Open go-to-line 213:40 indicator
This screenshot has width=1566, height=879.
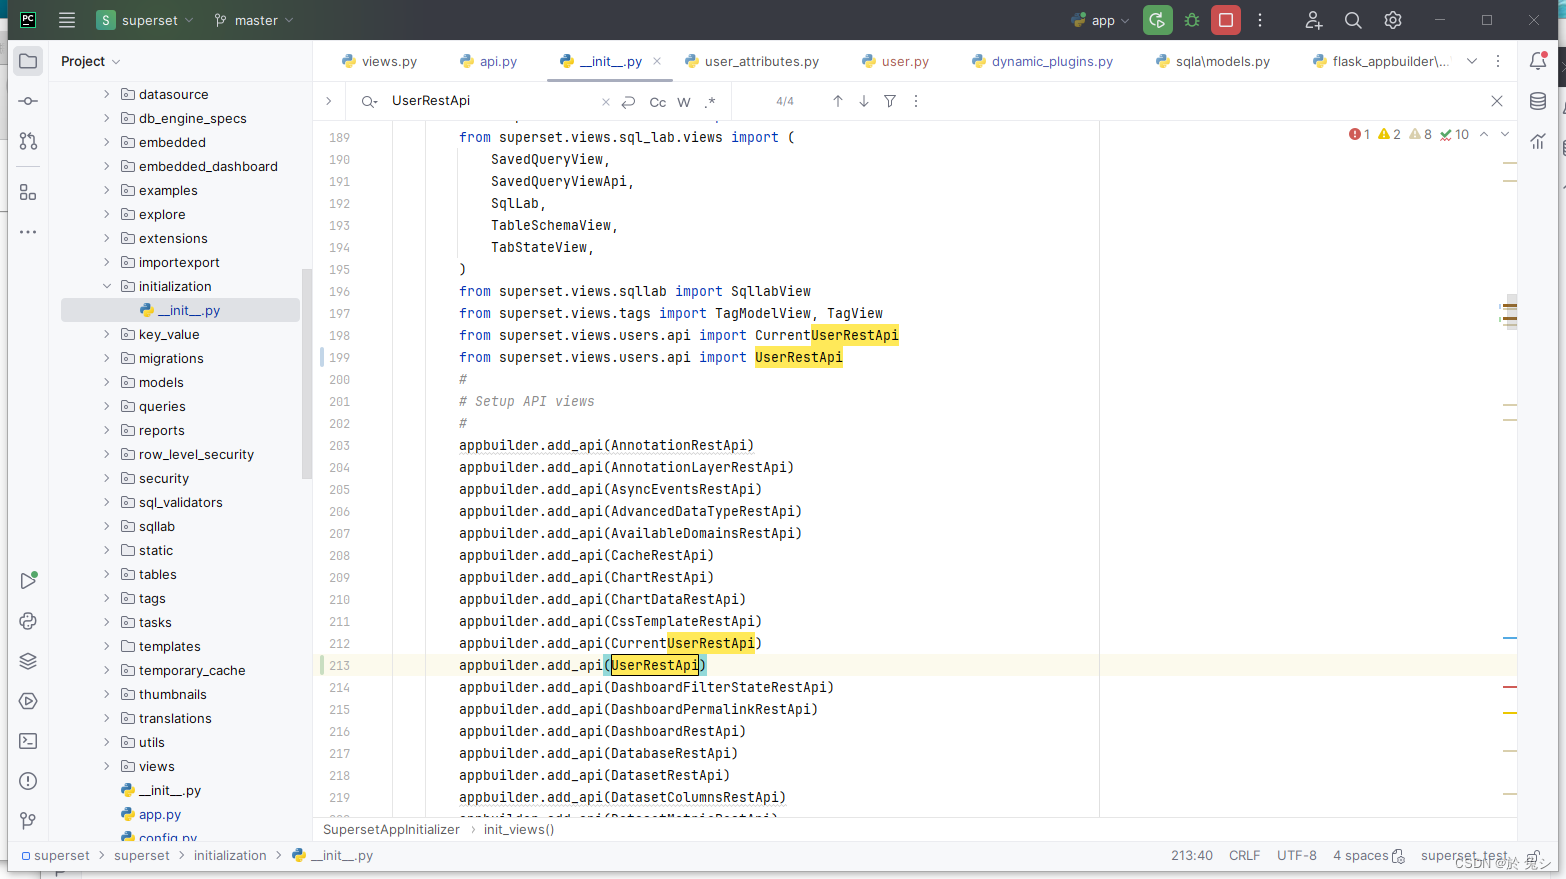[x=1192, y=856]
